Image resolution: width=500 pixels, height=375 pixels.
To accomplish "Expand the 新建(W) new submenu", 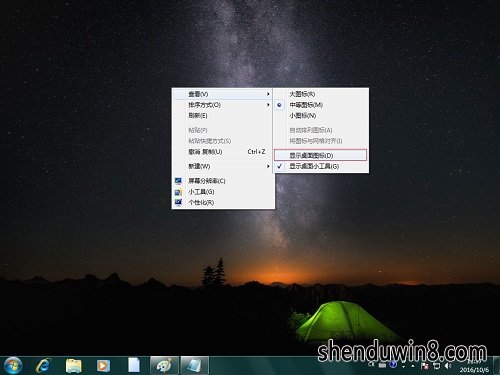I will (x=223, y=166).
